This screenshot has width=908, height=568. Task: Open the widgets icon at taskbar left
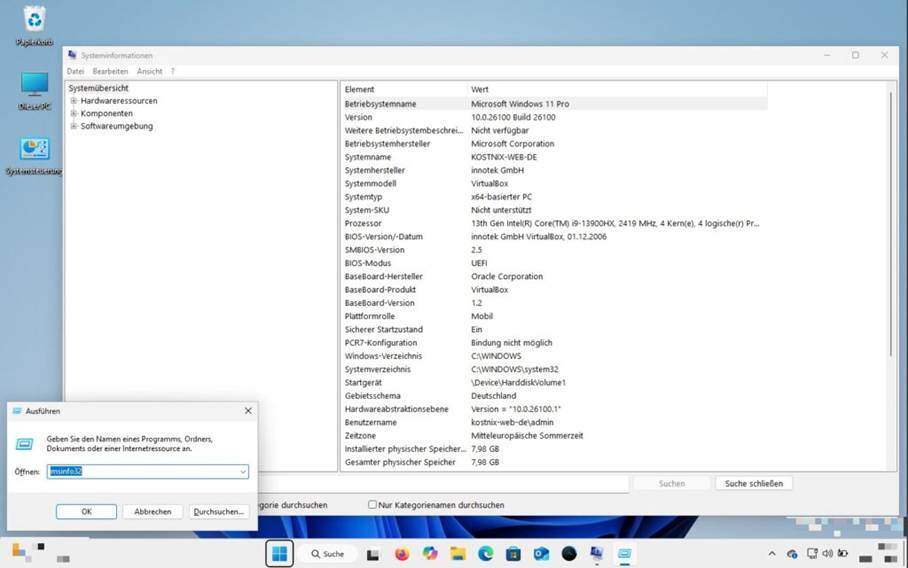coord(20,552)
